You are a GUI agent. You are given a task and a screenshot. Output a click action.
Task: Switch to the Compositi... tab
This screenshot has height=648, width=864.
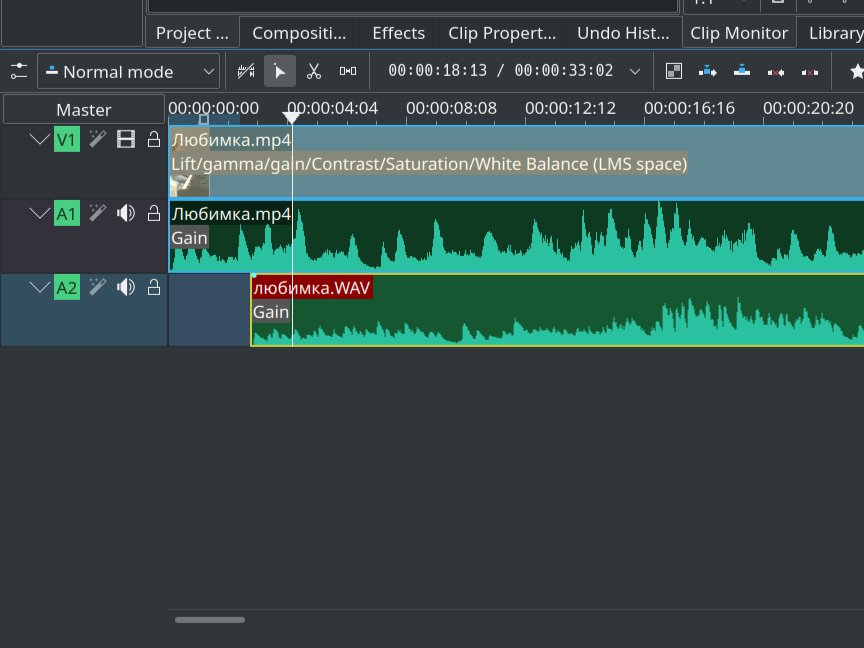tap(299, 33)
